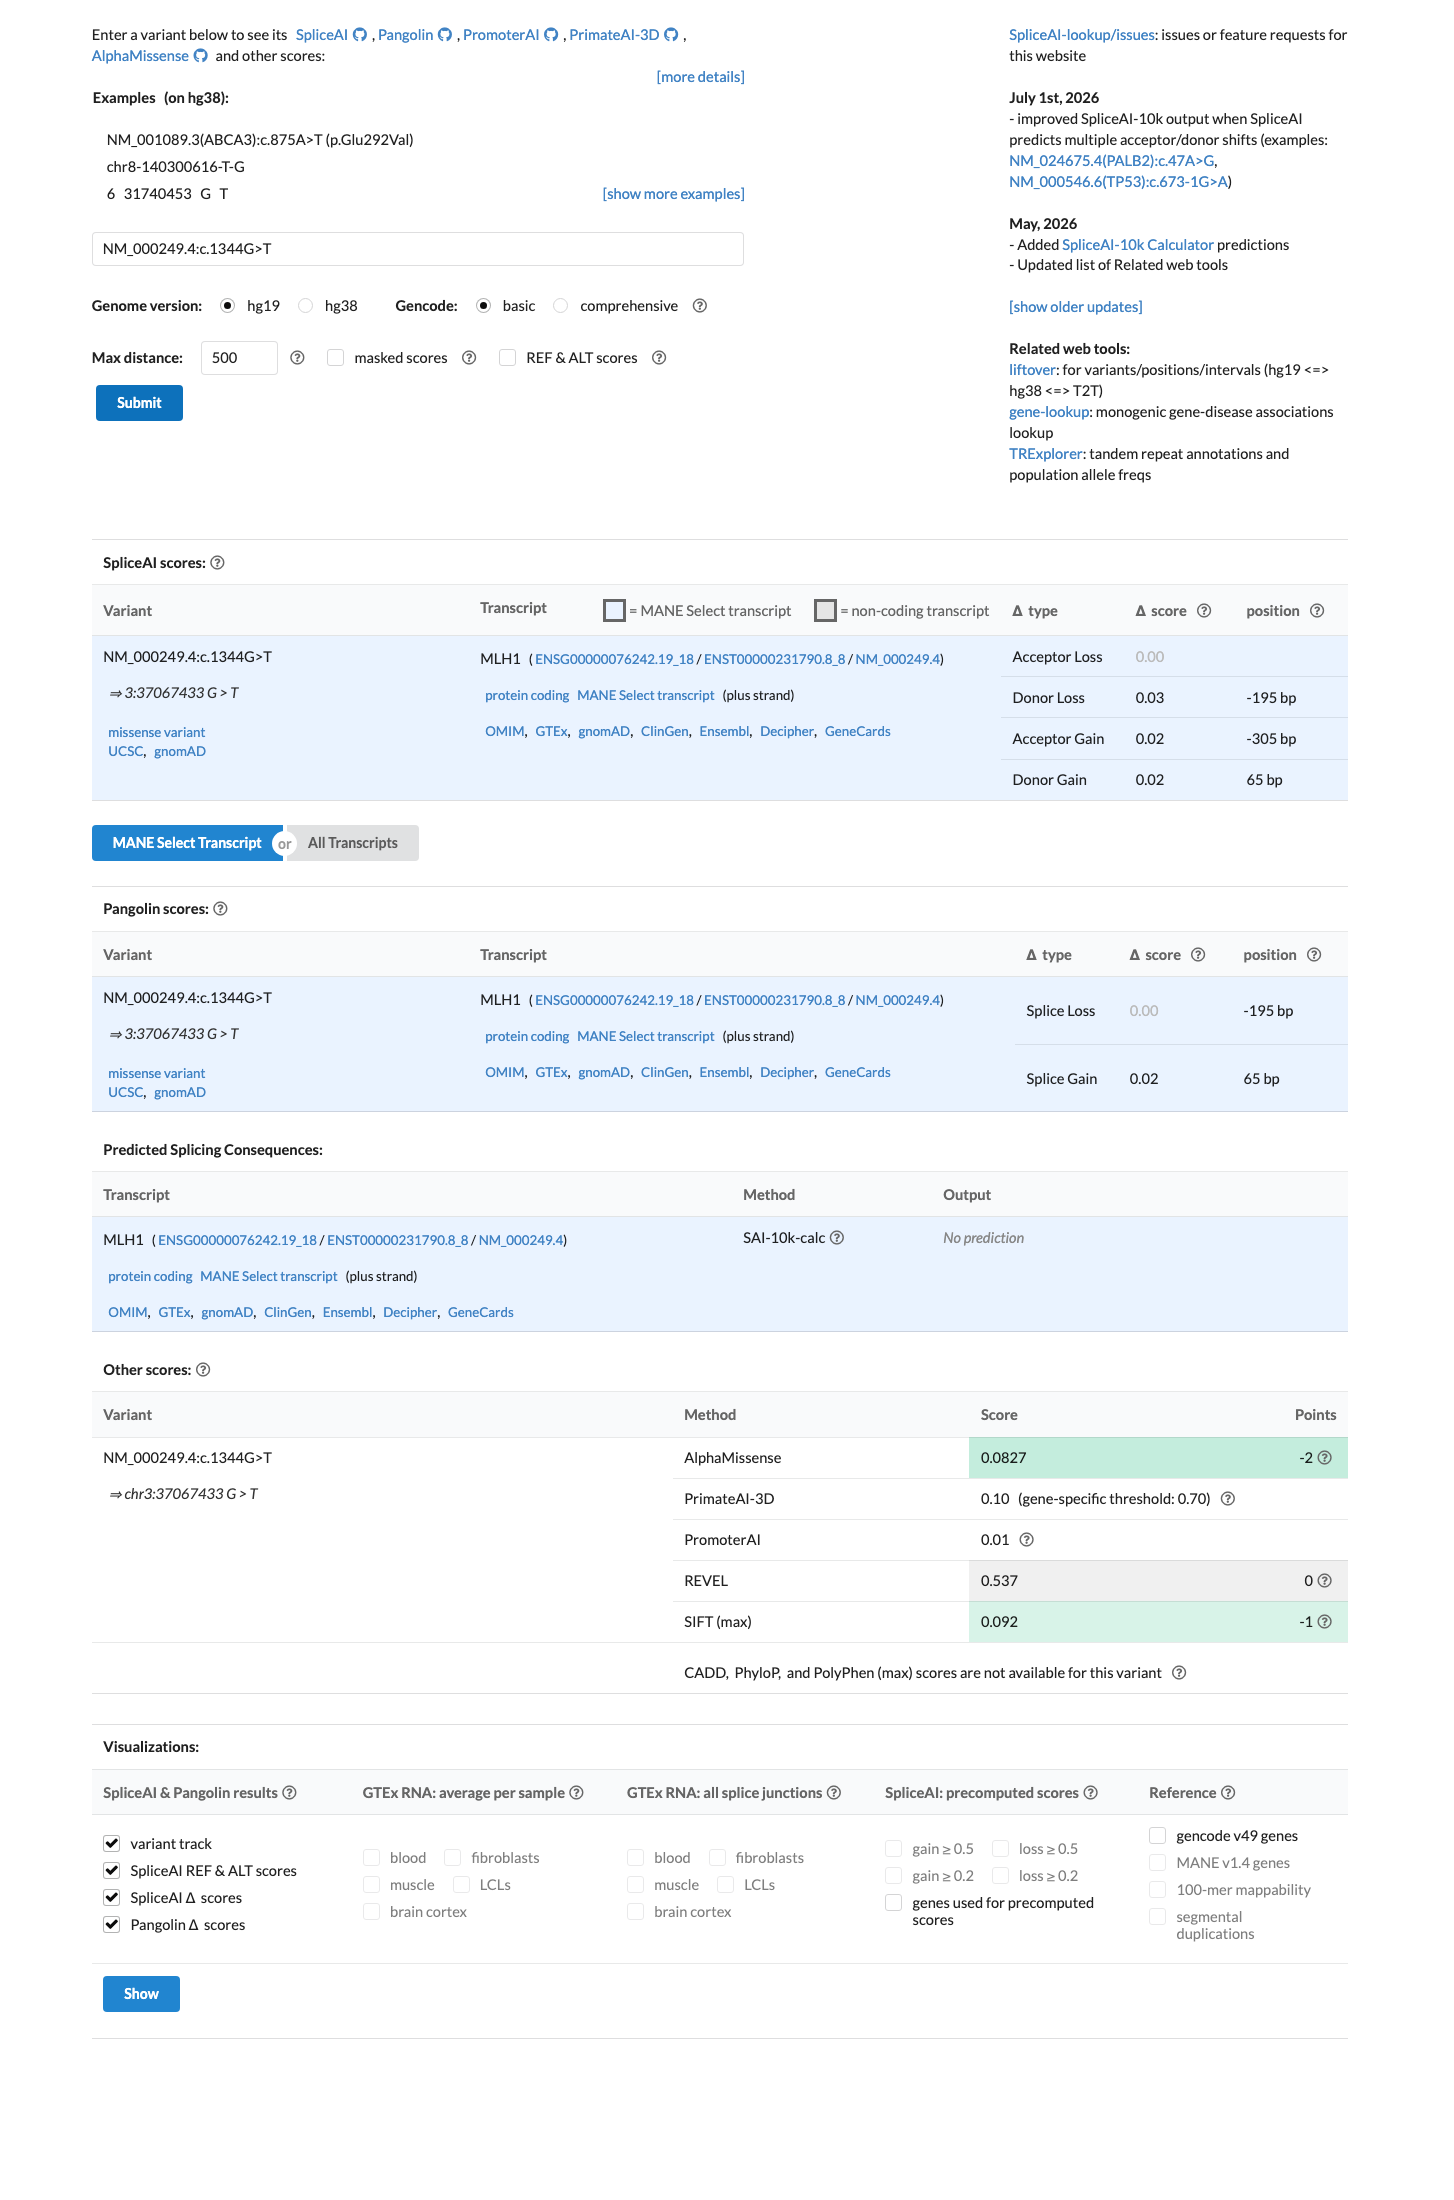
Task: Click help icon next to PromoterAI score
Action: click(x=1026, y=1540)
